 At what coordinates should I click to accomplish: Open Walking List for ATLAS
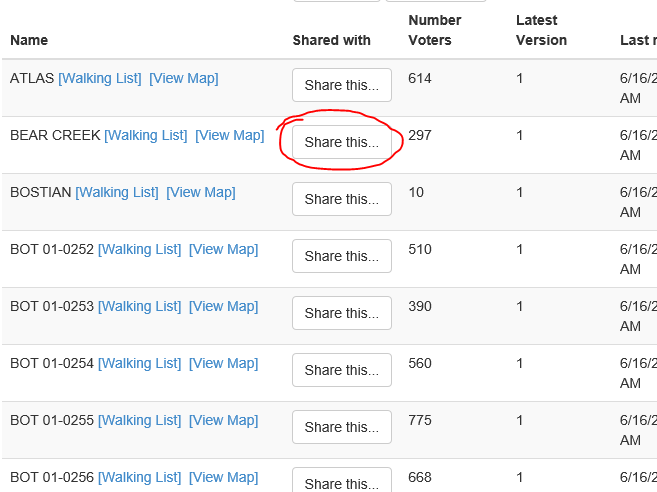(100, 78)
